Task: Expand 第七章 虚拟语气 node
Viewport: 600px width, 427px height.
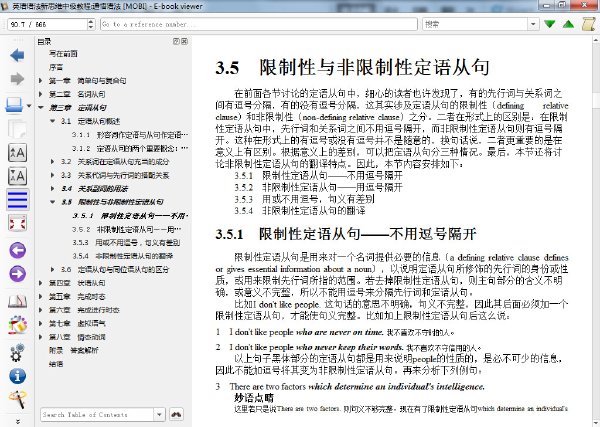Action: (41, 324)
